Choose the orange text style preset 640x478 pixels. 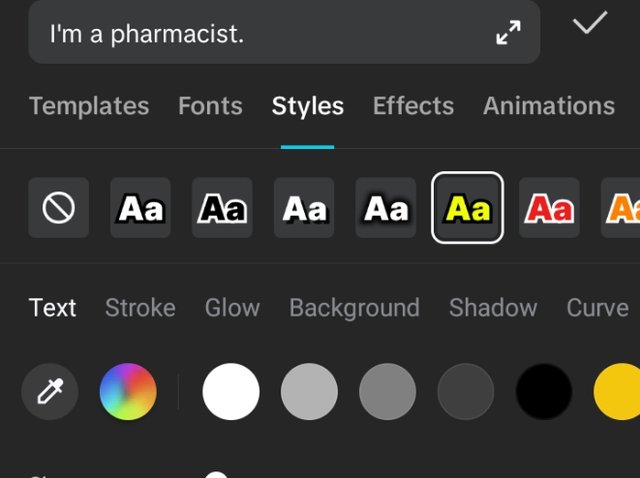point(620,208)
